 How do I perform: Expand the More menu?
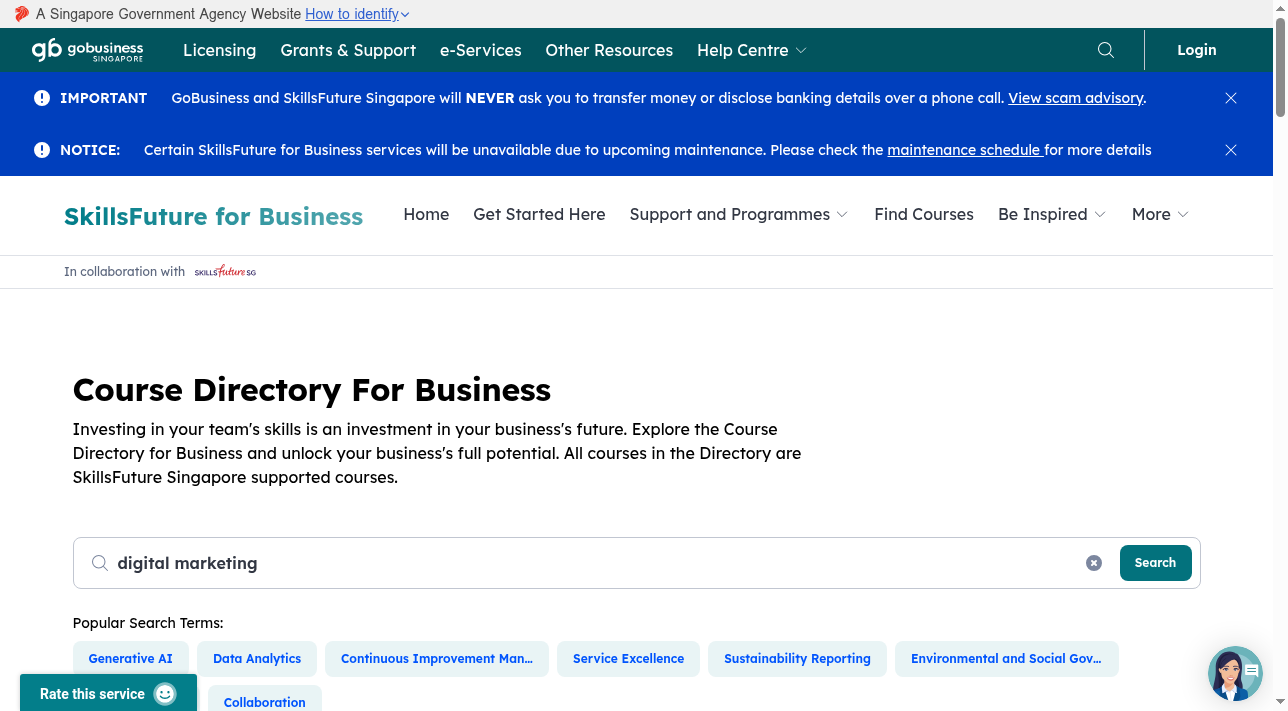[x=1161, y=214]
